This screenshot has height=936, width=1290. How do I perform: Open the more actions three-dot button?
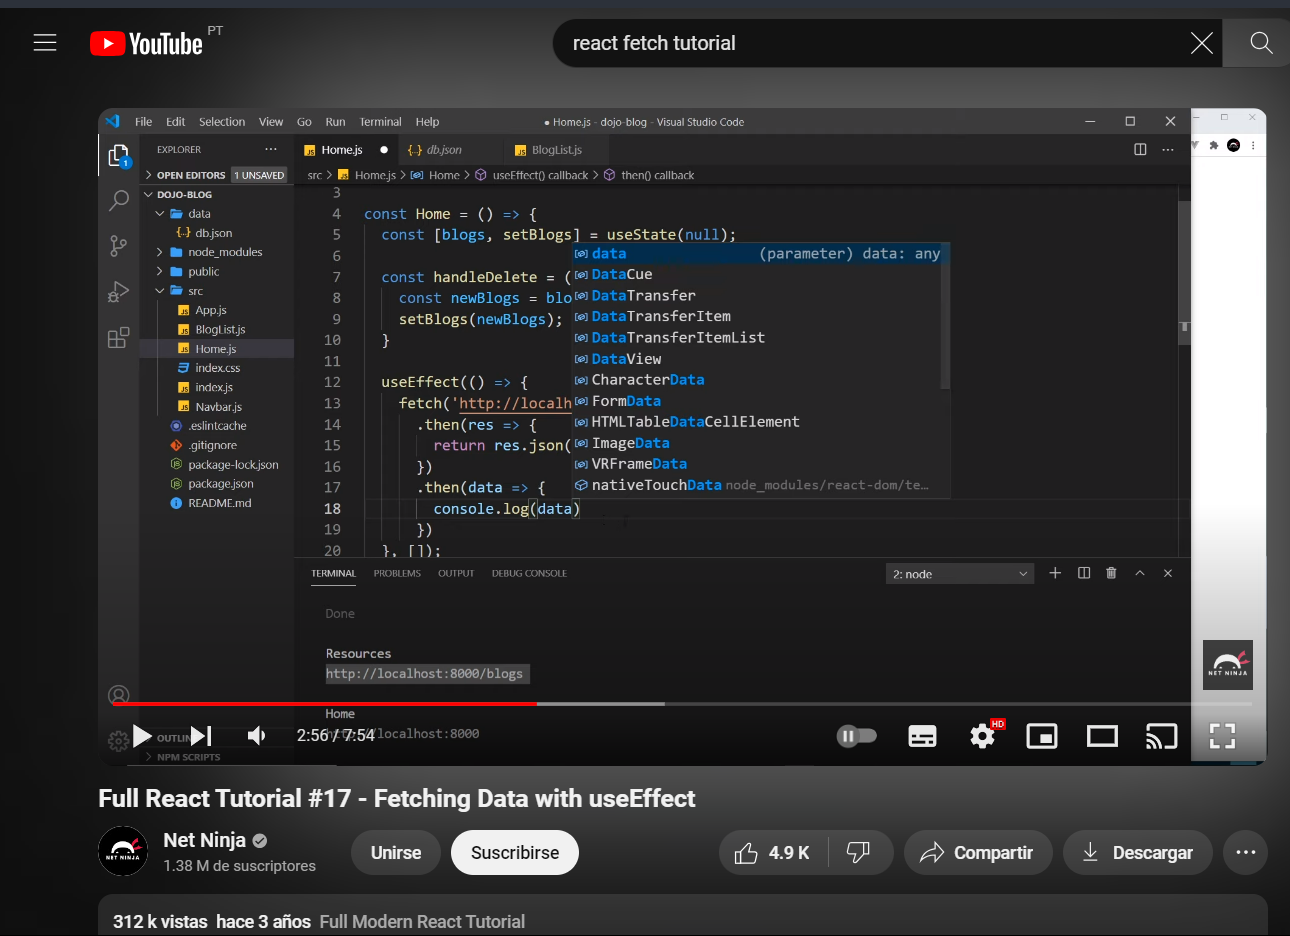(x=1245, y=853)
